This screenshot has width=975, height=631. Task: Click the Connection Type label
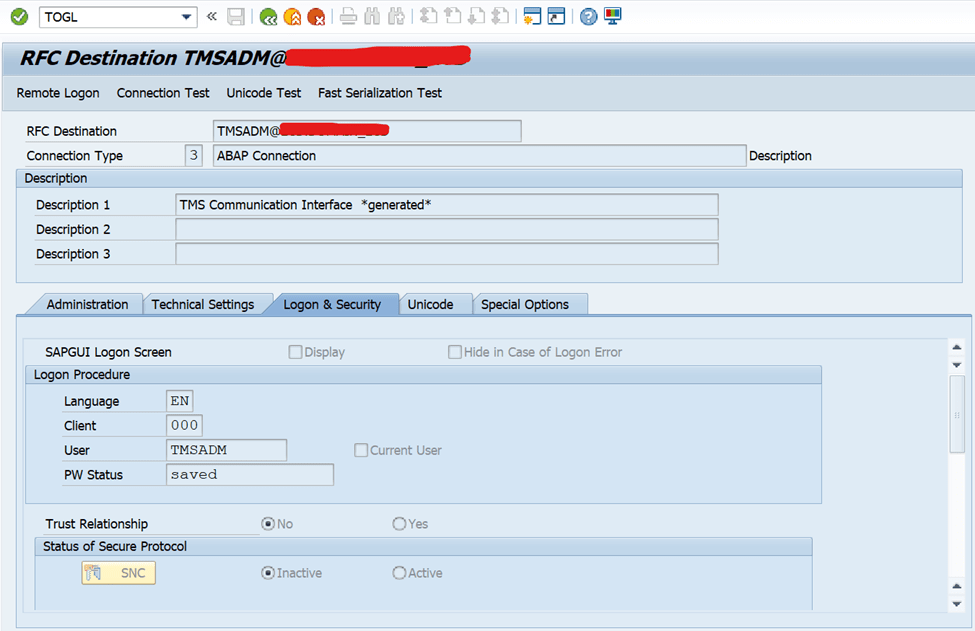75,156
